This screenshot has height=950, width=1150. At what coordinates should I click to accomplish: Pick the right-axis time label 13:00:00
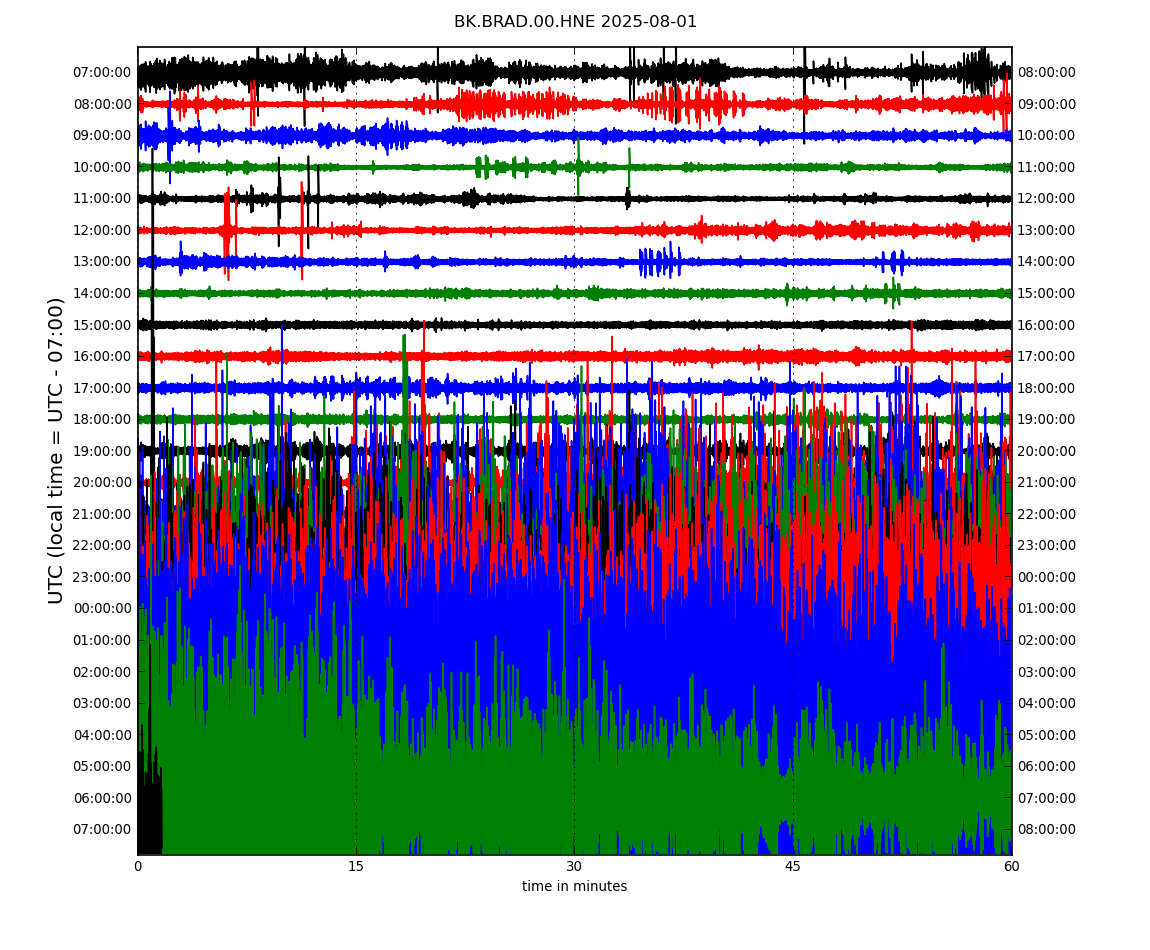click(x=1047, y=230)
